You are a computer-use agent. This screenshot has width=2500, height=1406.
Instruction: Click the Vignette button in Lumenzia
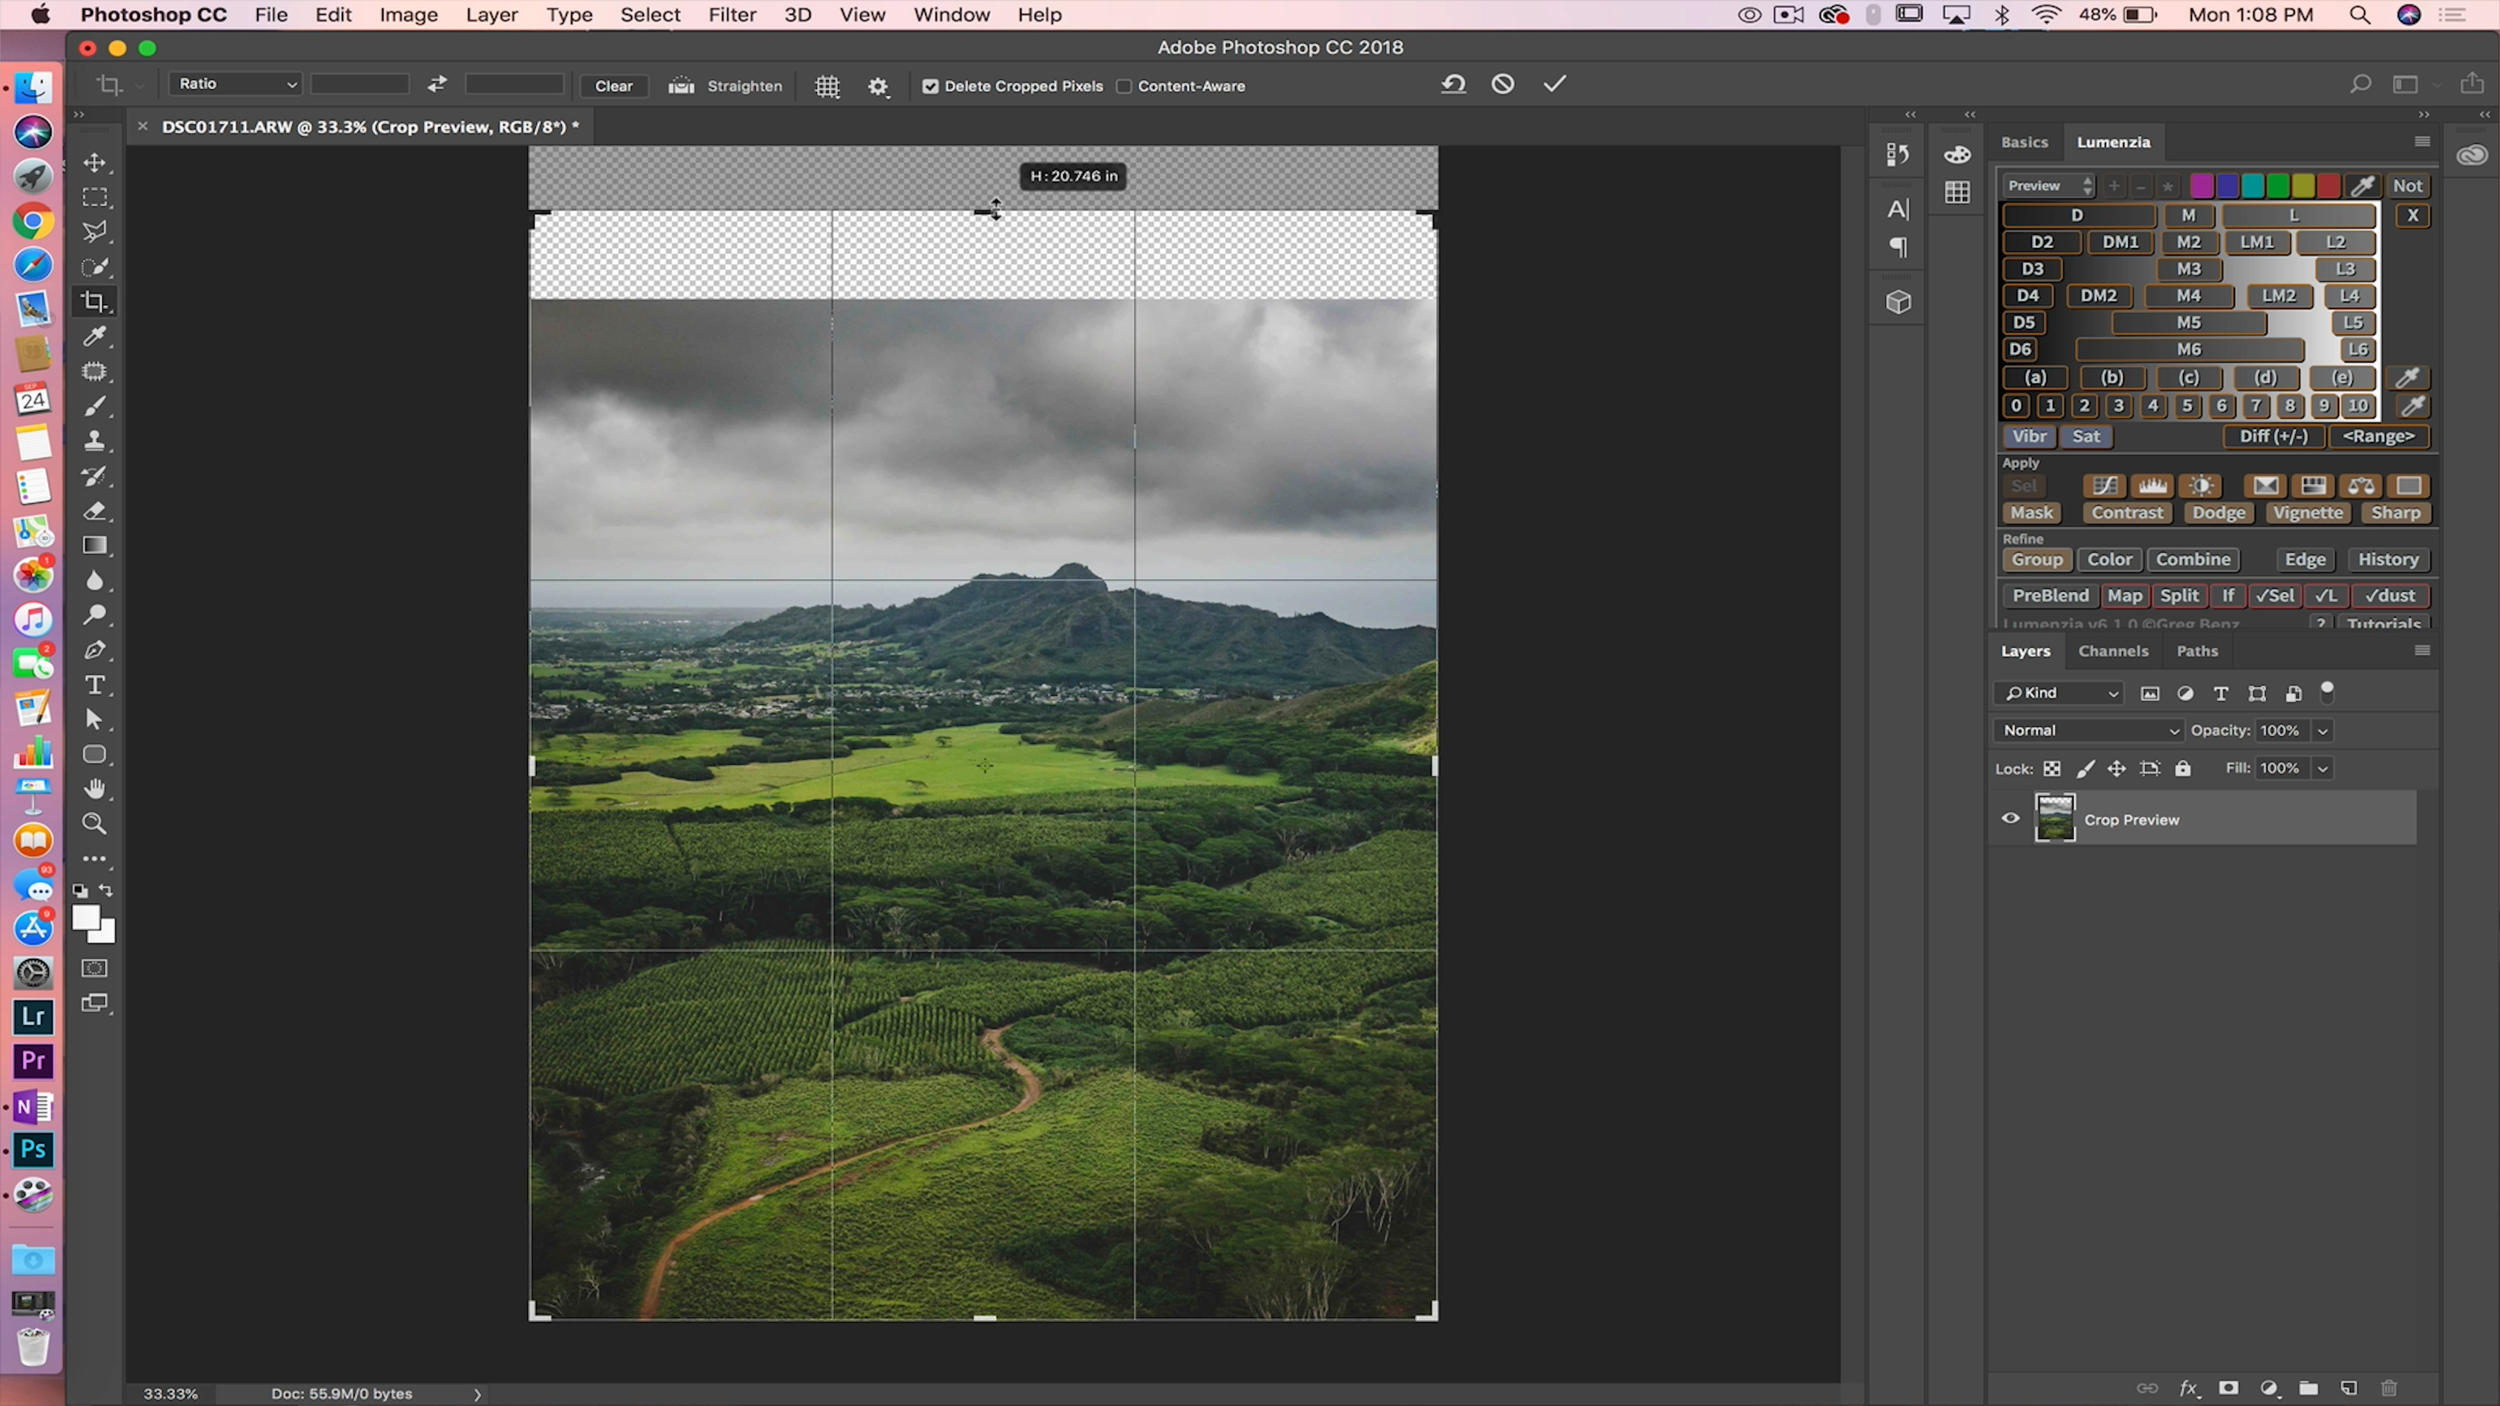[2307, 513]
